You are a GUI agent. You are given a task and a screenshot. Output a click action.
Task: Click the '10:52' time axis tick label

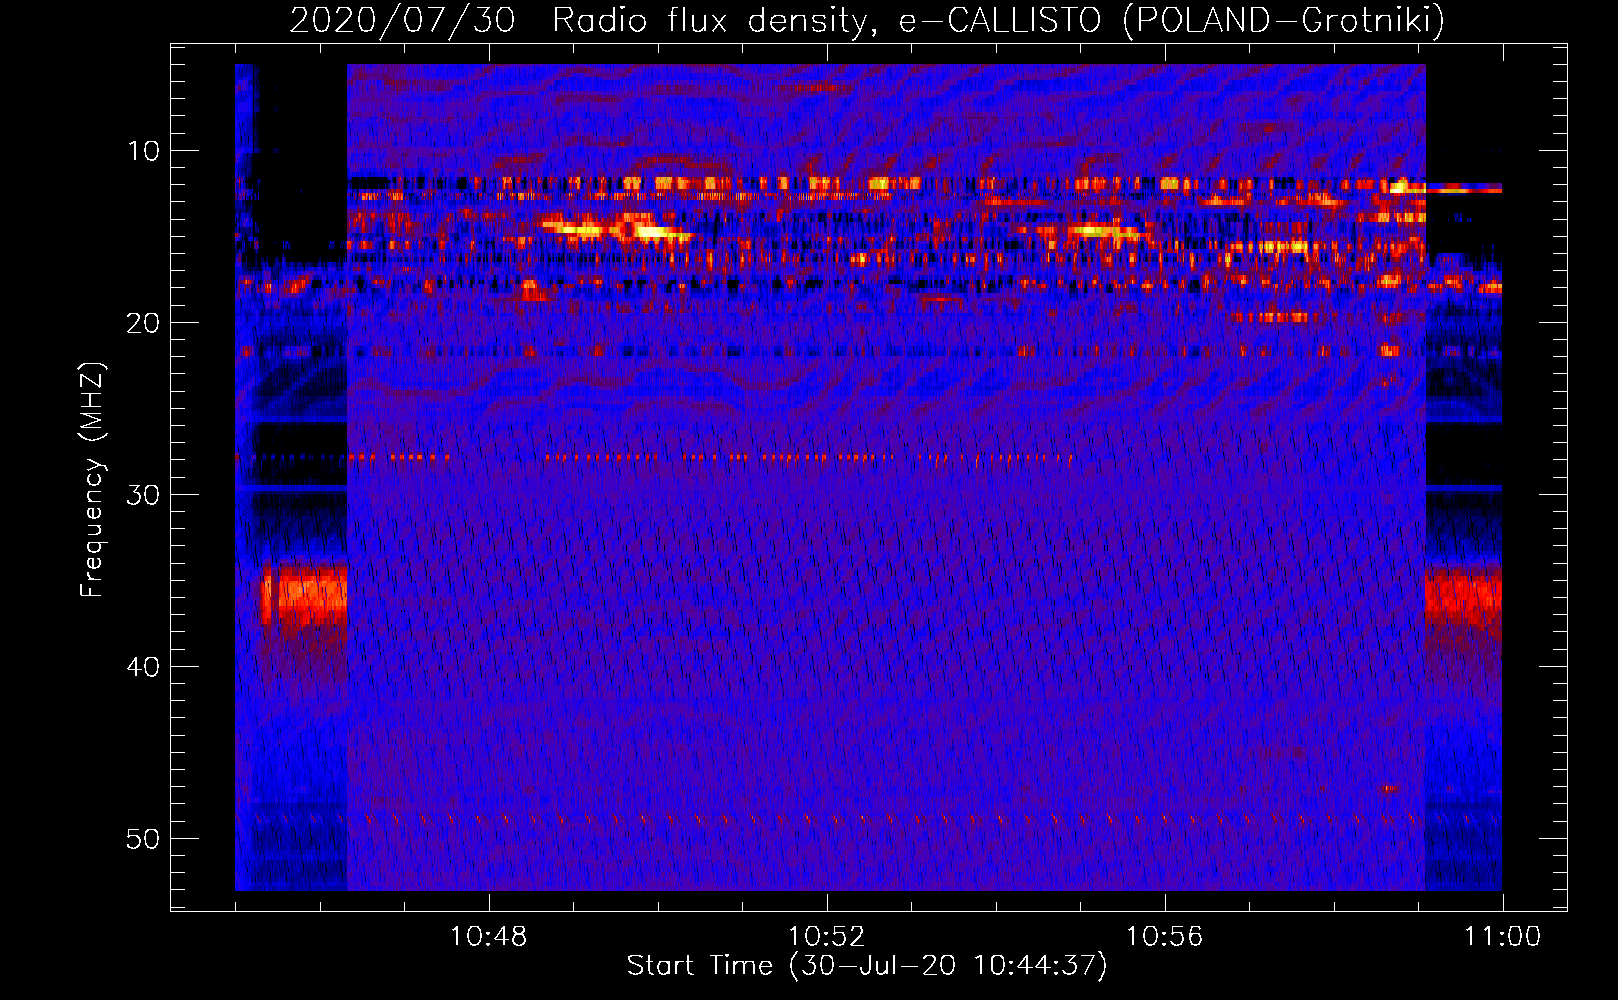point(827,937)
